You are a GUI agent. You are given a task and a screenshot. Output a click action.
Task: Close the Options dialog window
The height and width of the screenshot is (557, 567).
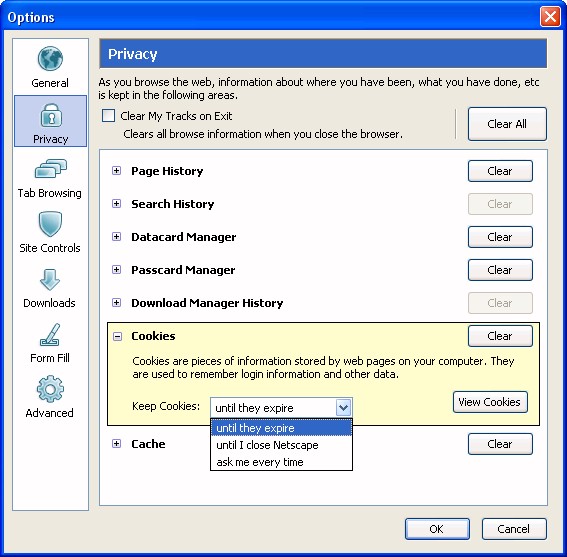tap(550, 17)
